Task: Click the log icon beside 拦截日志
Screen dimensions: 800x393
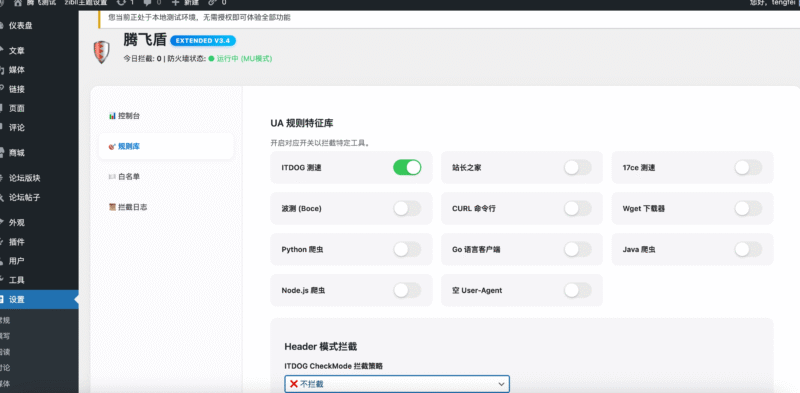Action: [x=112, y=207]
